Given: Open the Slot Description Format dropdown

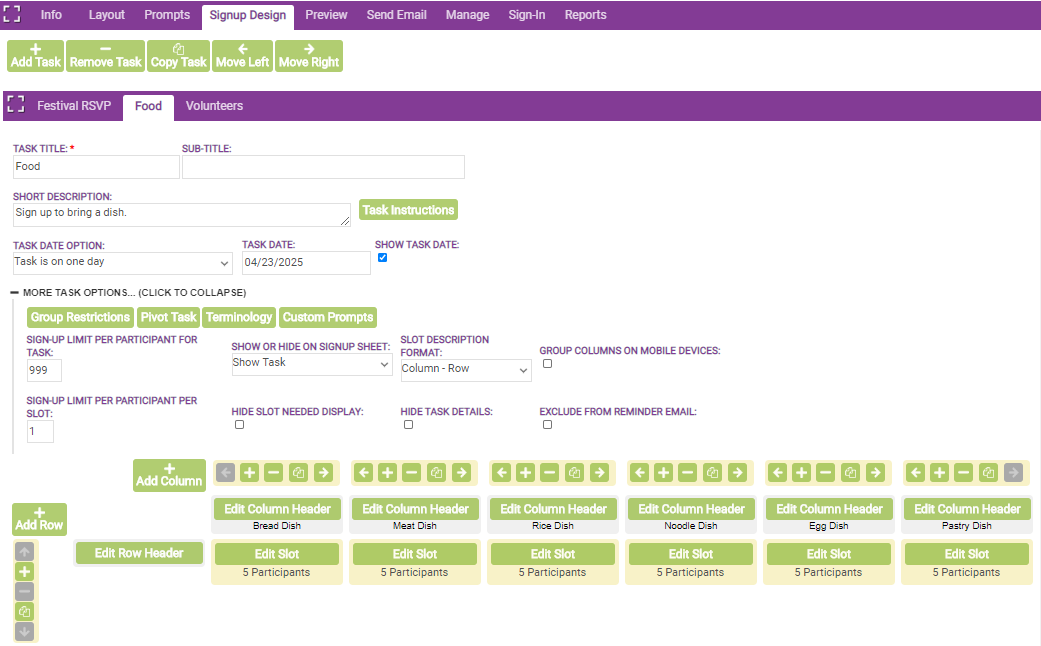Looking at the screenshot, I should click(465, 370).
